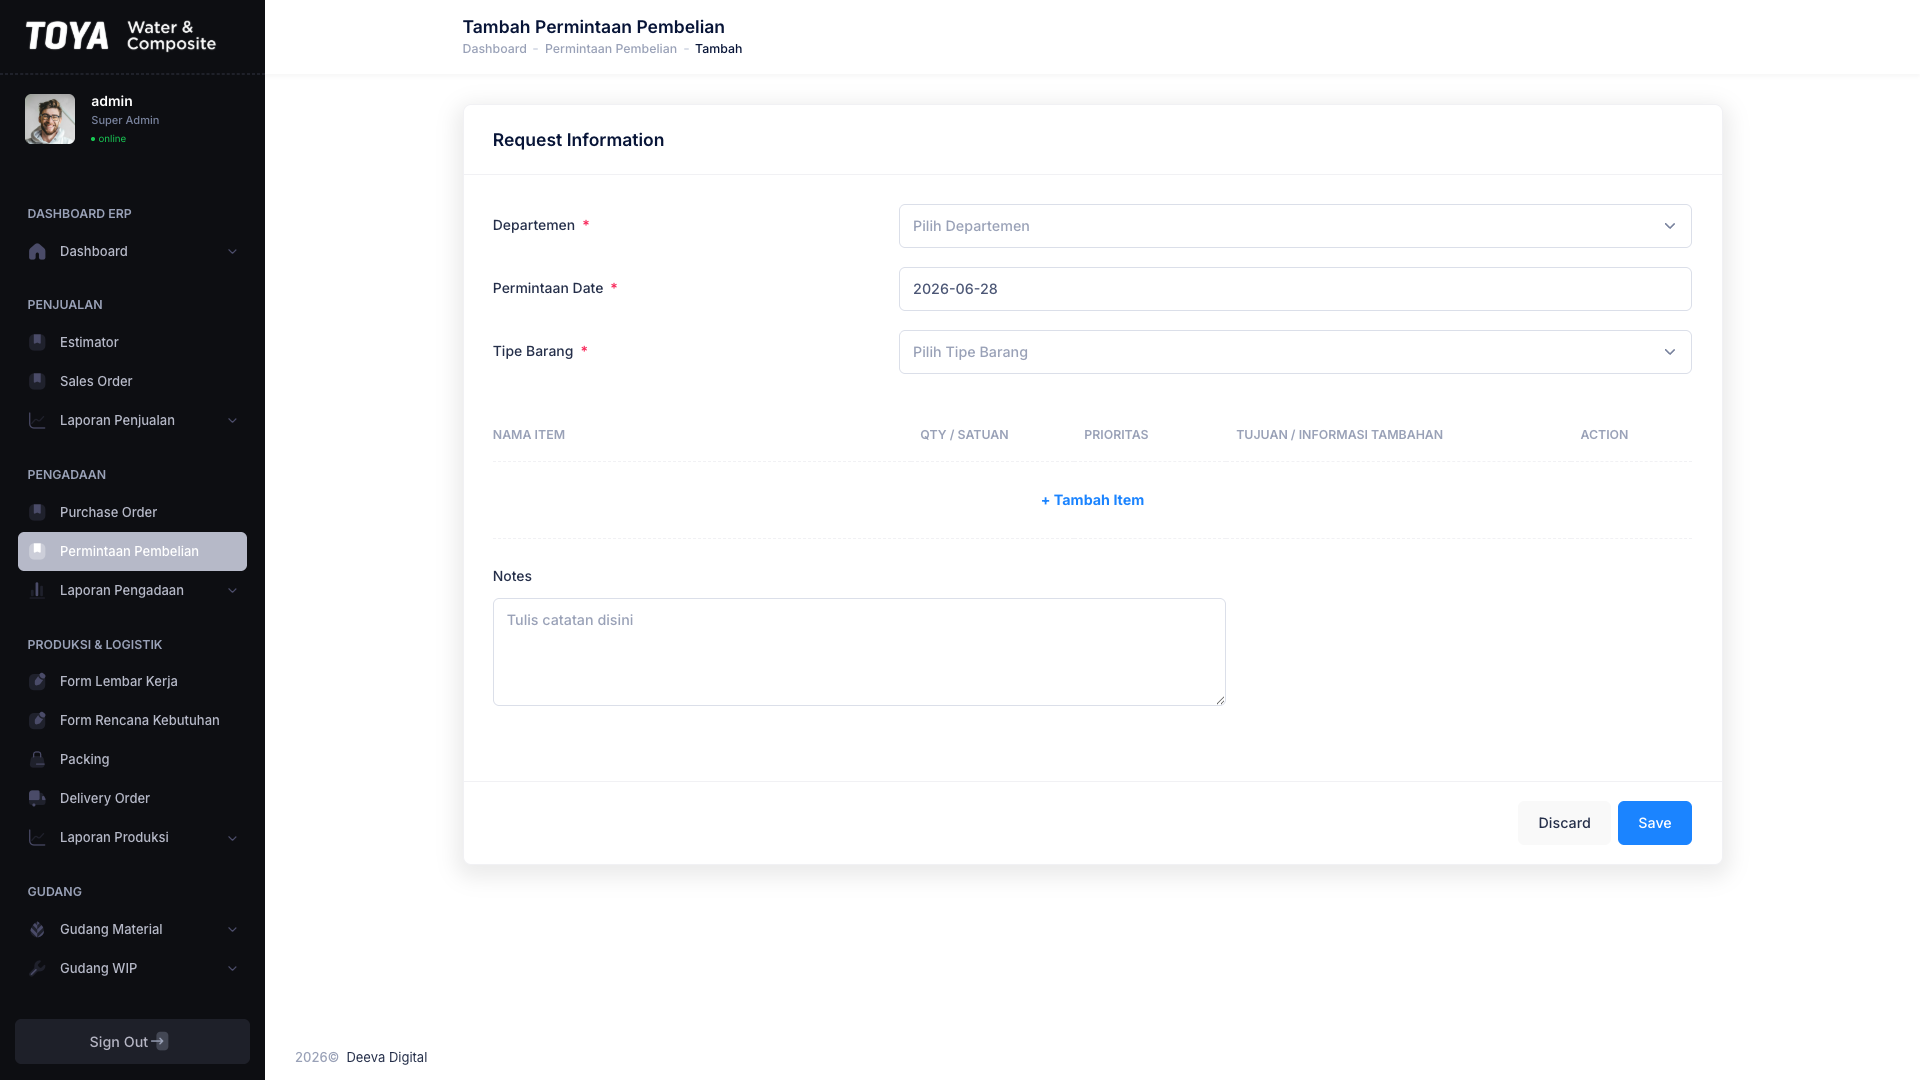Click the Form Rencana Kebutuhan icon

pyautogui.click(x=37, y=720)
